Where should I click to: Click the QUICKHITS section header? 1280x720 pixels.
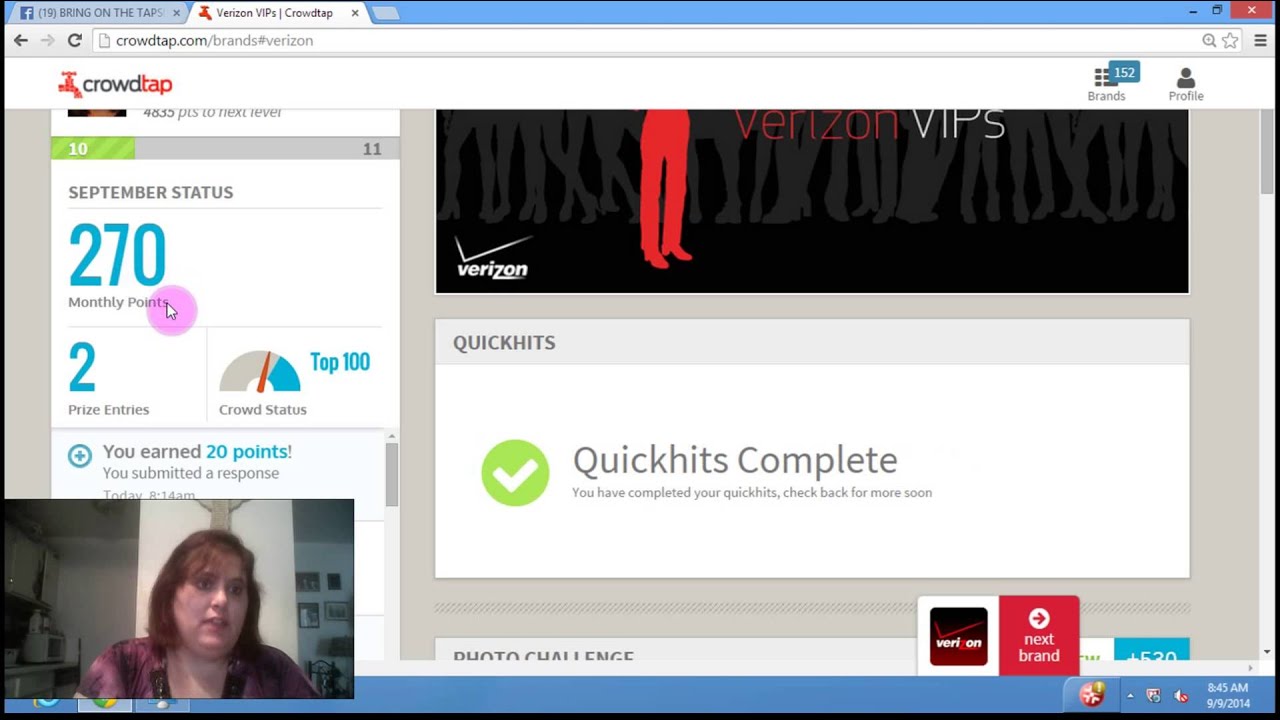[x=504, y=343]
